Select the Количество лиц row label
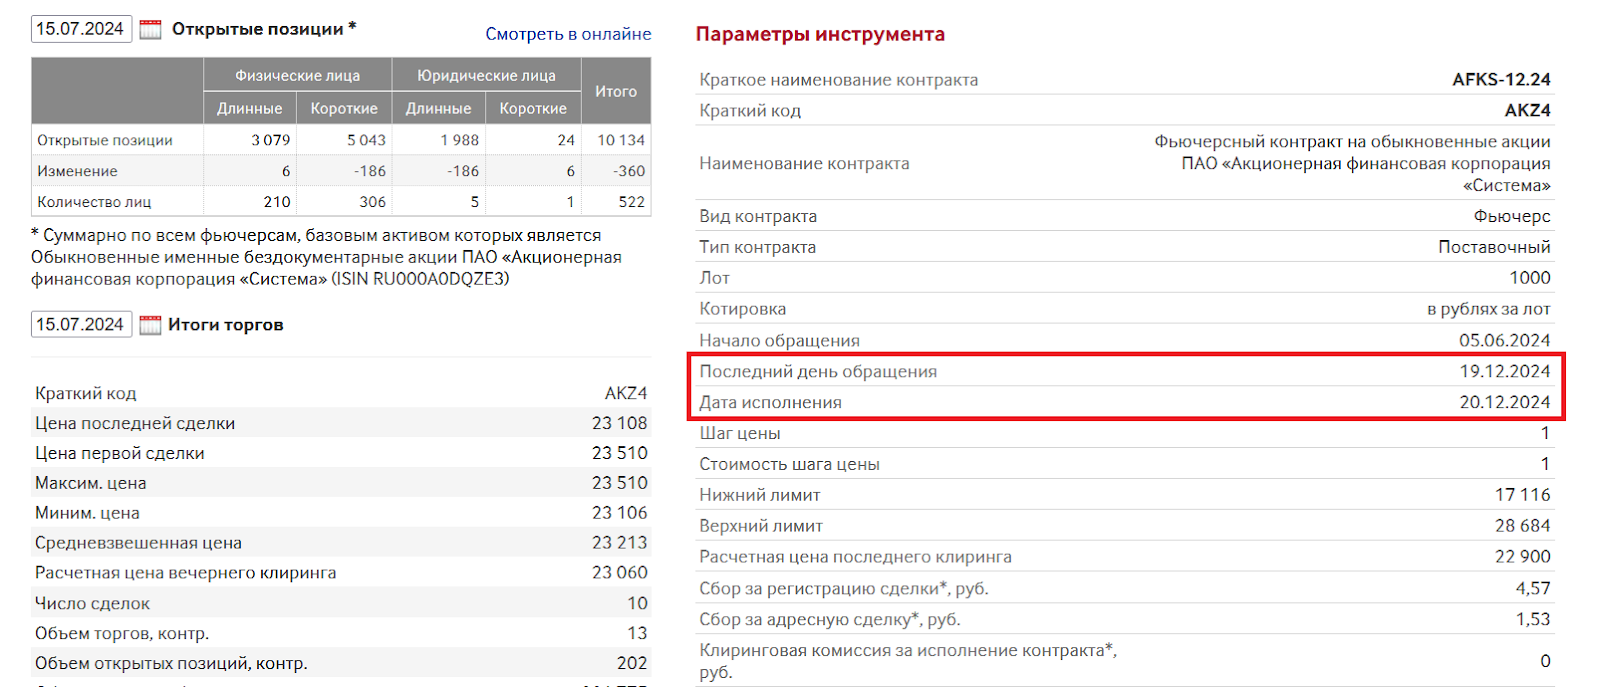This screenshot has width=1600, height=687. [94, 202]
